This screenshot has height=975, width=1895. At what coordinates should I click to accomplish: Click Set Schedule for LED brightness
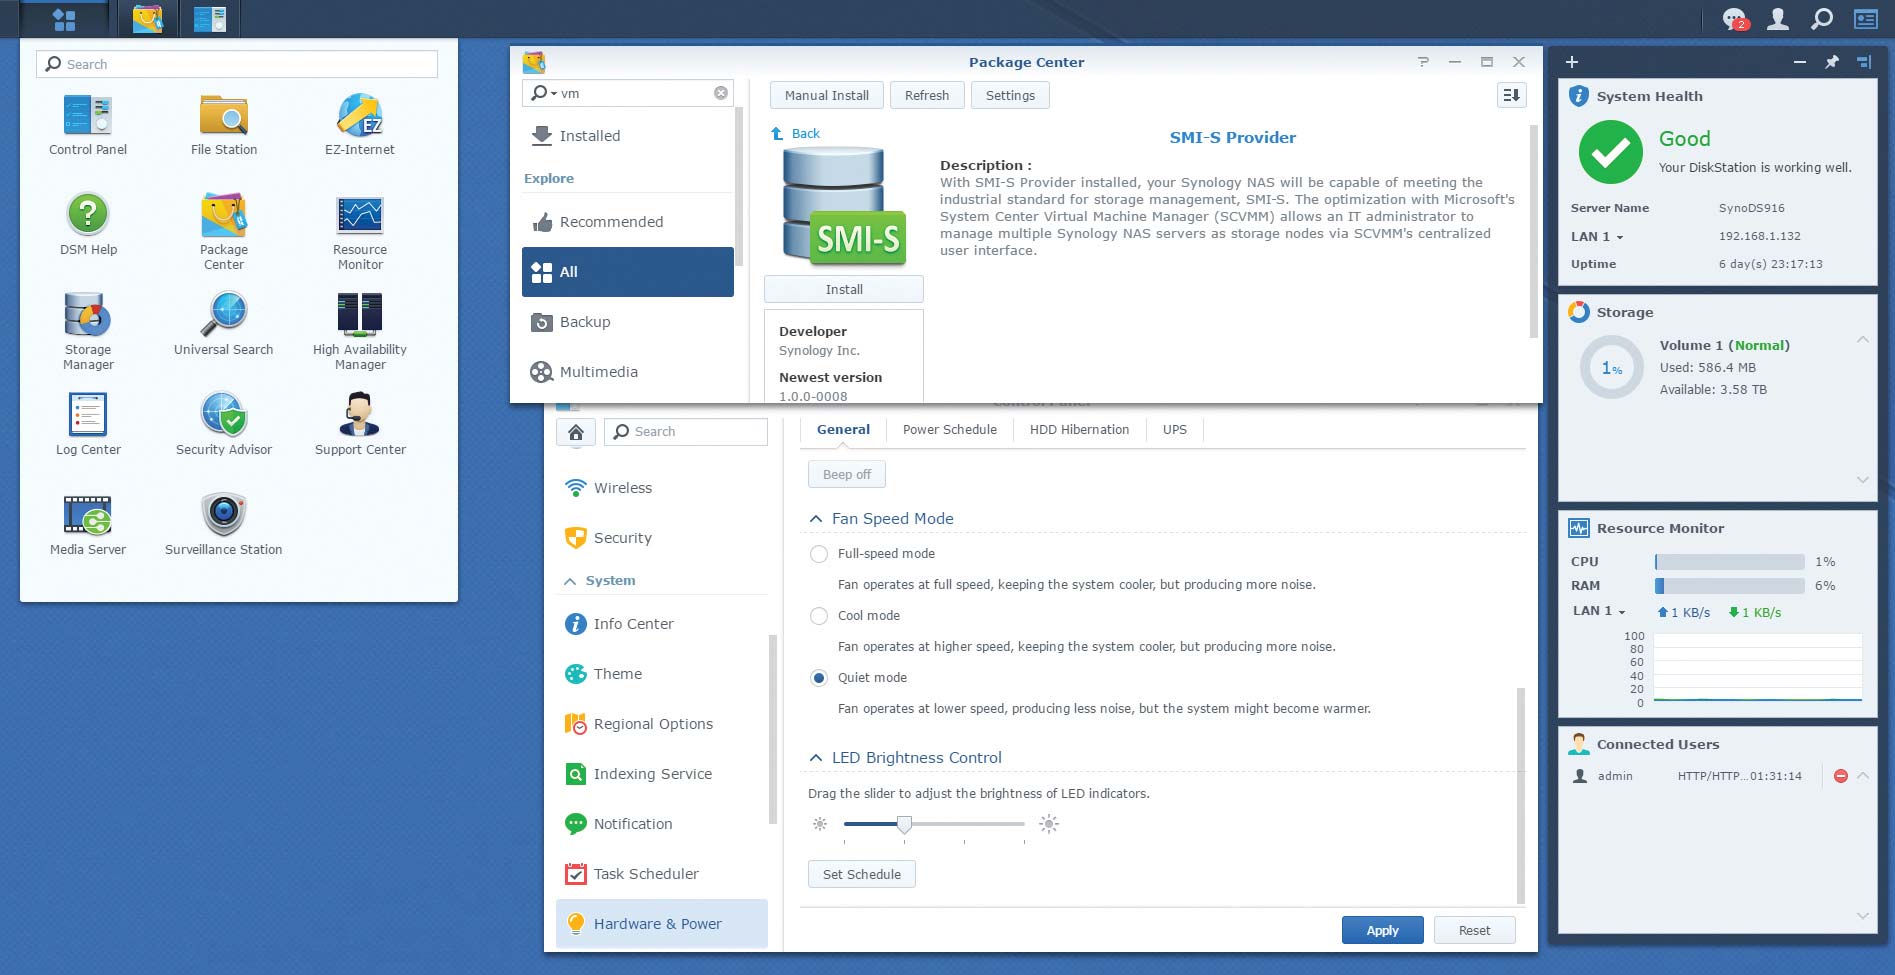pos(862,874)
